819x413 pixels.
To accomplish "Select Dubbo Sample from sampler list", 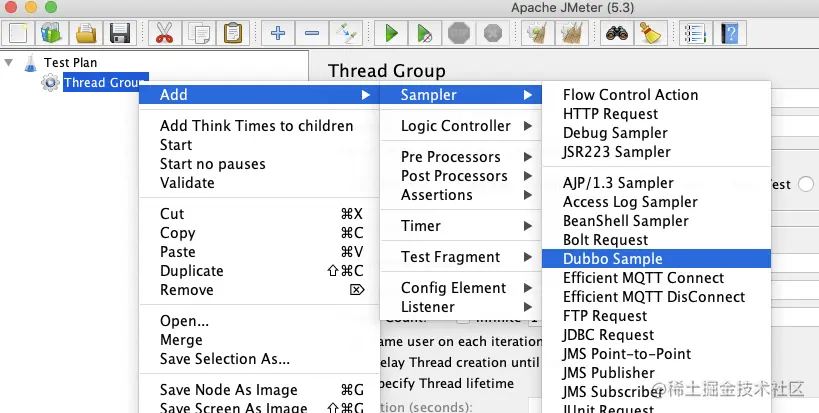I will (x=656, y=259).
